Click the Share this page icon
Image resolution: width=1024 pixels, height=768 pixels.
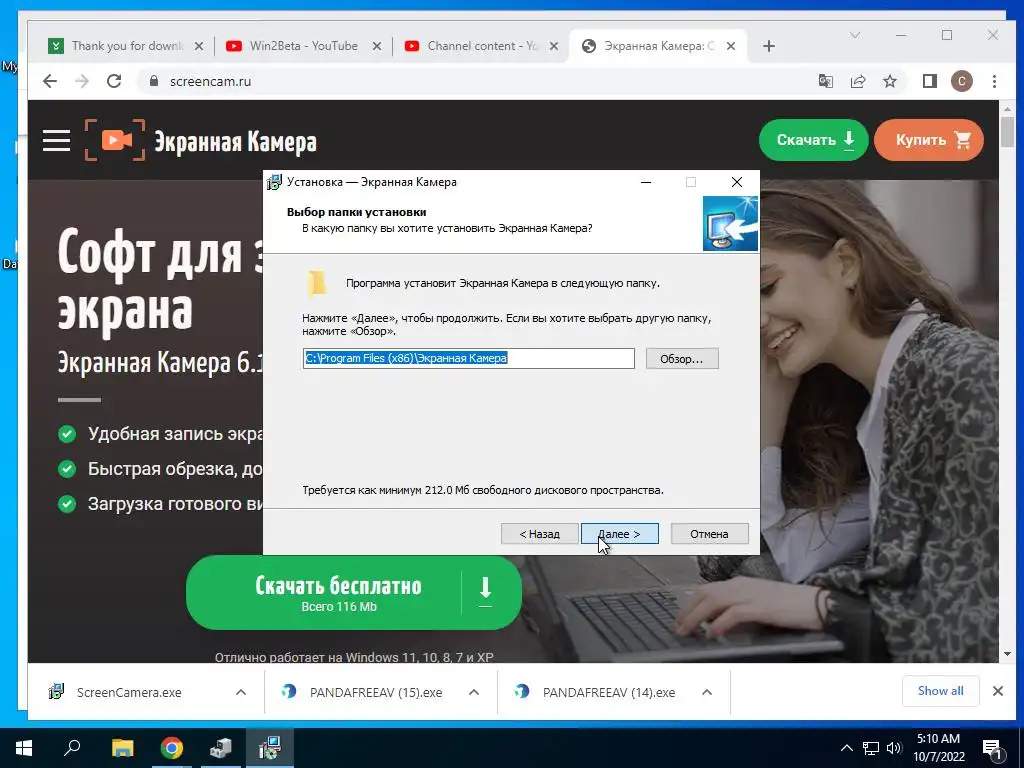[857, 81]
